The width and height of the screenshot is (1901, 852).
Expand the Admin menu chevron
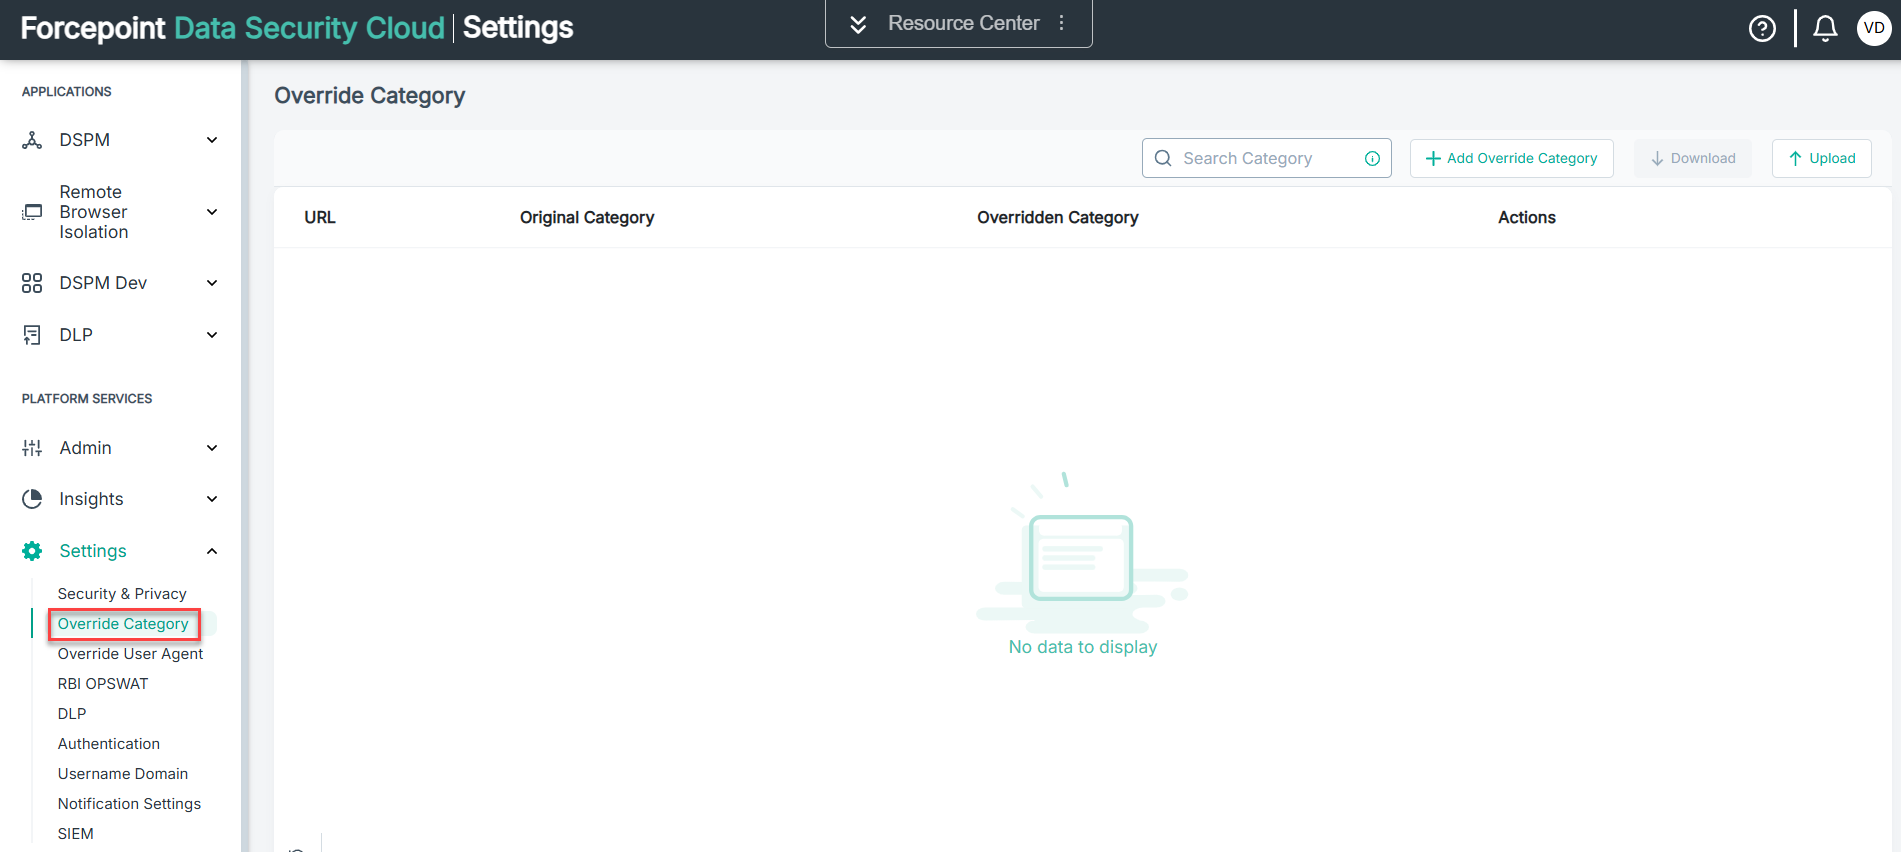[212, 448]
